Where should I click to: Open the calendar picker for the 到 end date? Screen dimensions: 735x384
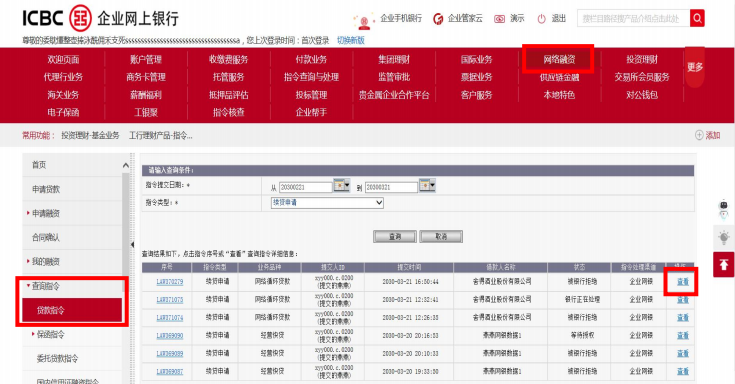click(427, 185)
